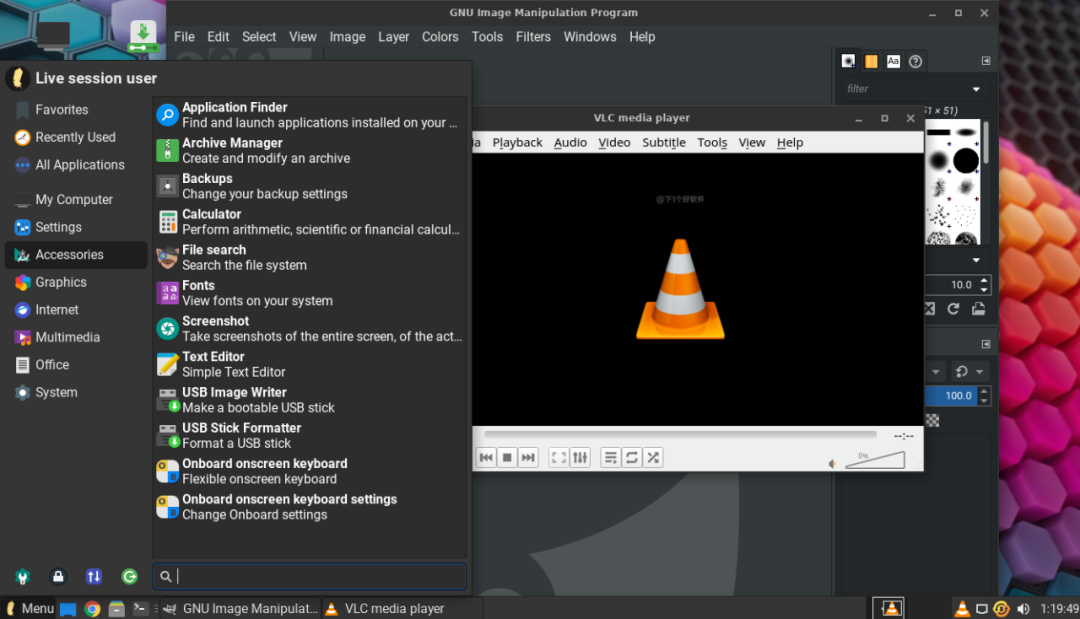1080x619 pixels.
Task: Open the GIMP brush filter dropdown
Action: (976, 89)
